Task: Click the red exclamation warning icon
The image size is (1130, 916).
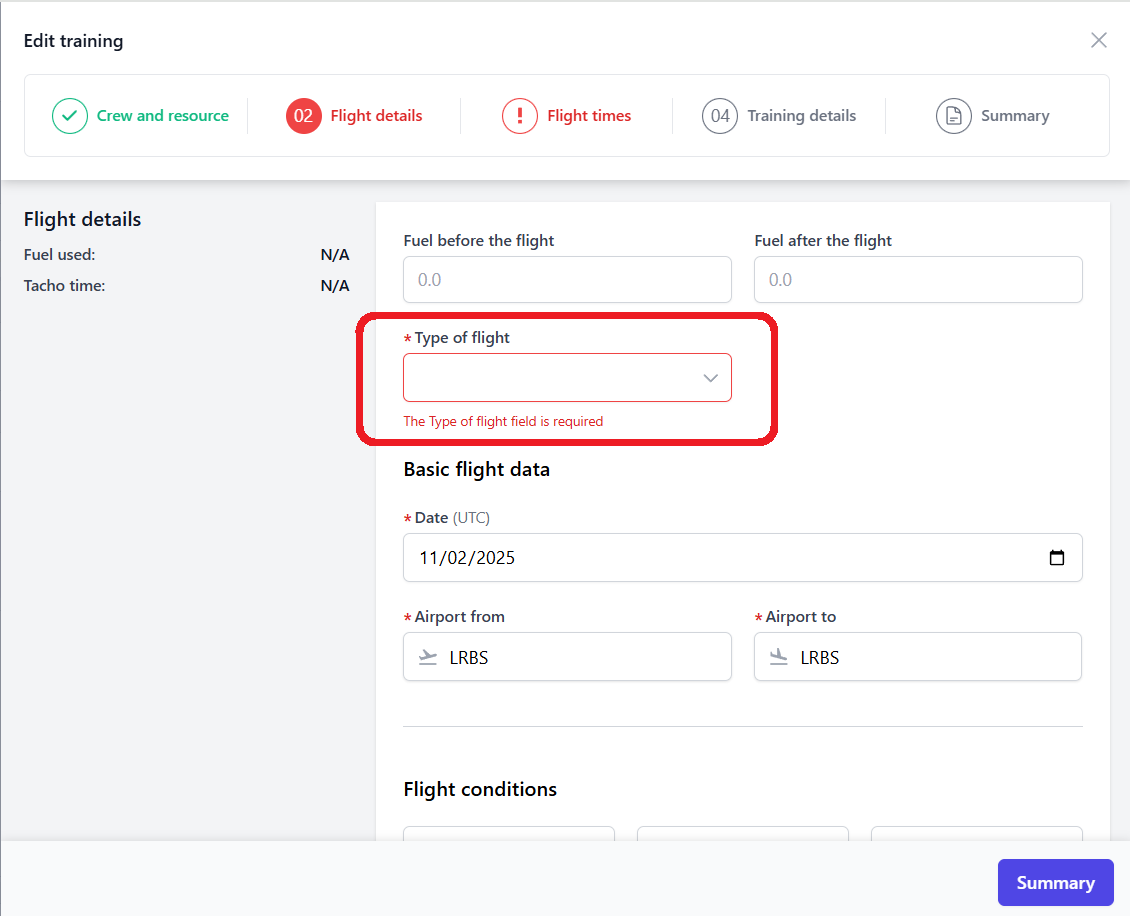Action: click(x=520, y=116)
